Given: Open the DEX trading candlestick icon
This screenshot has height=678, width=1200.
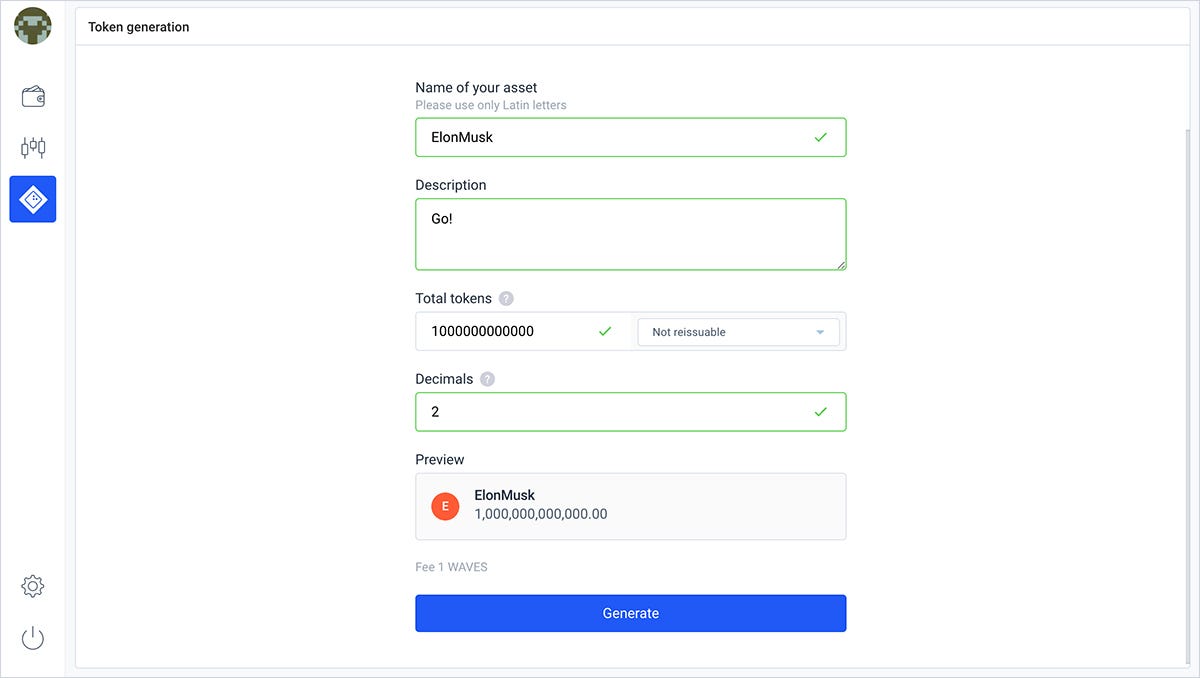Looking at the screenshot, I should click(33, 148).
